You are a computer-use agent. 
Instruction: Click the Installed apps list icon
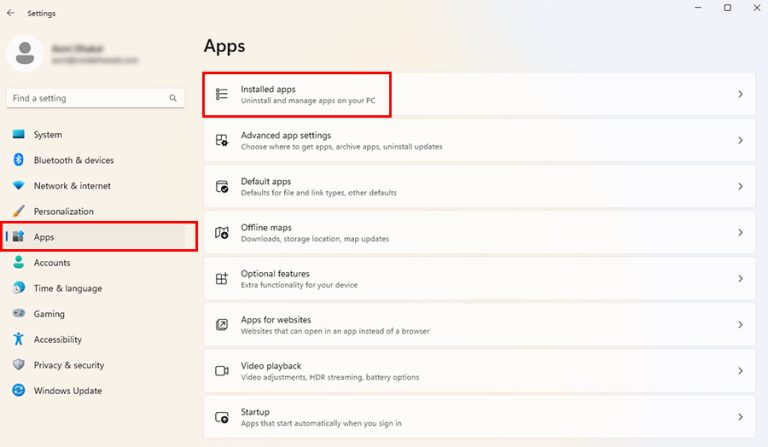coord(222,94)
